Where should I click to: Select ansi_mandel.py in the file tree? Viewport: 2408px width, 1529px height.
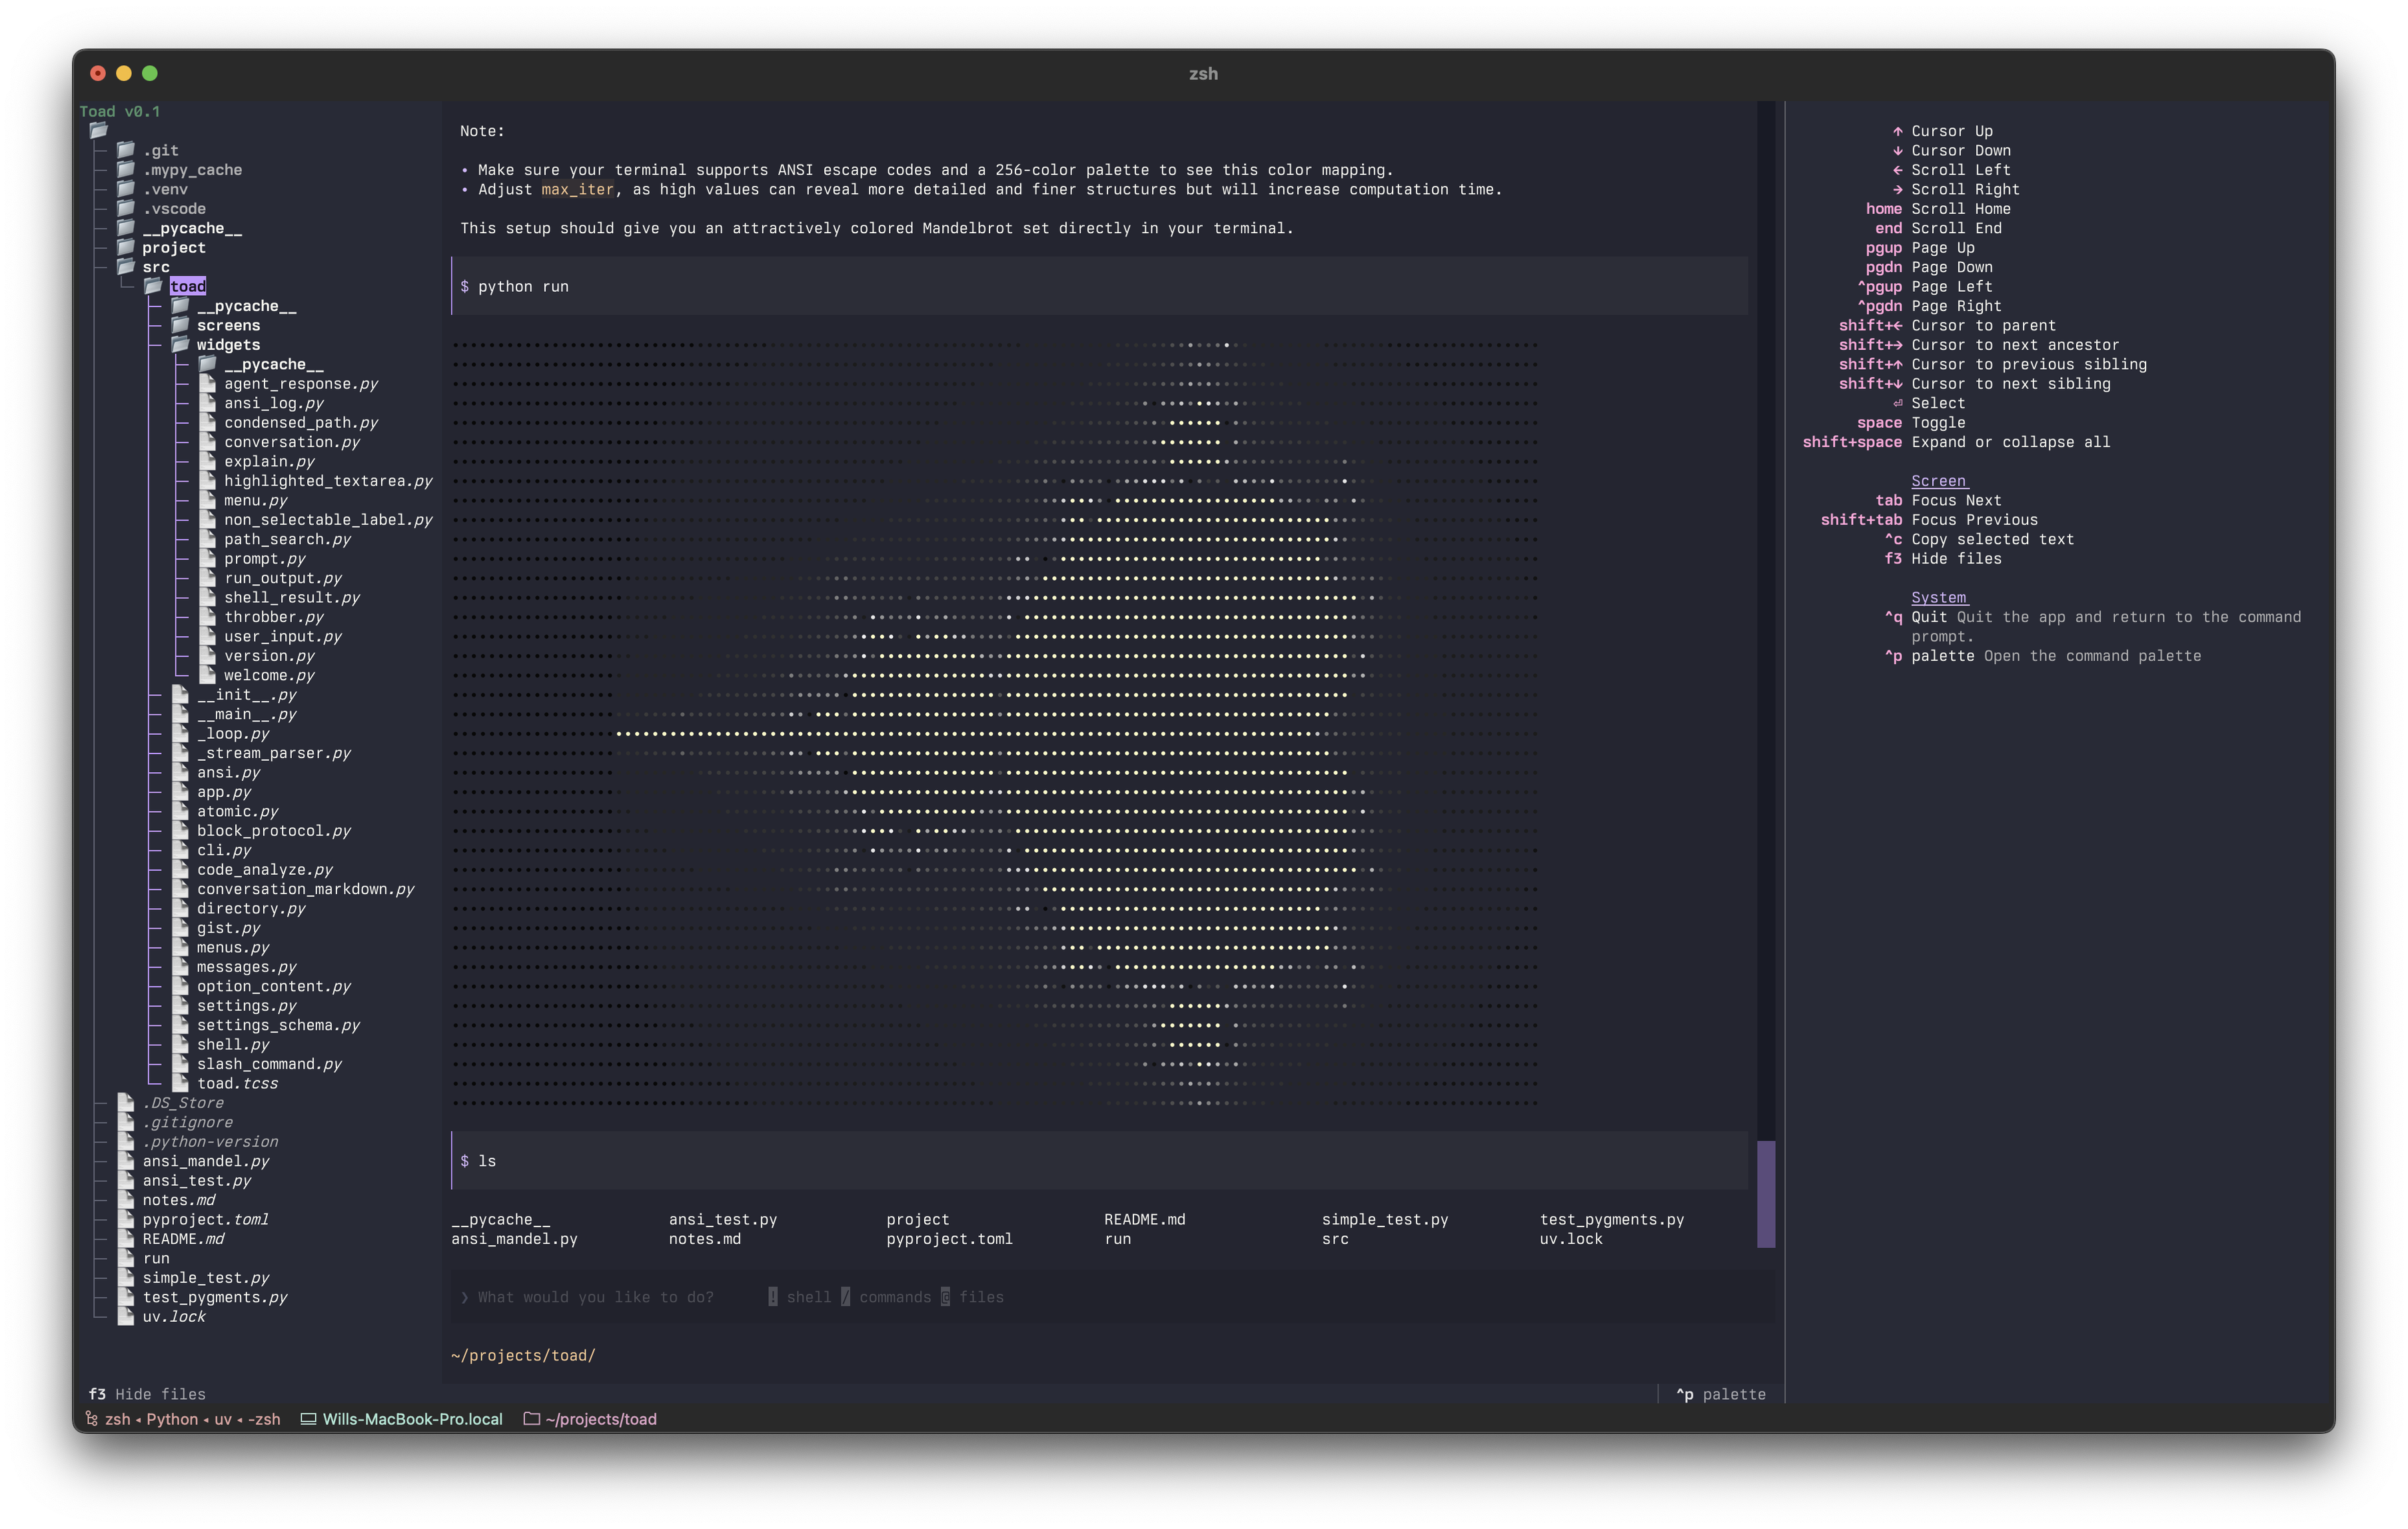click(205, 1161)
